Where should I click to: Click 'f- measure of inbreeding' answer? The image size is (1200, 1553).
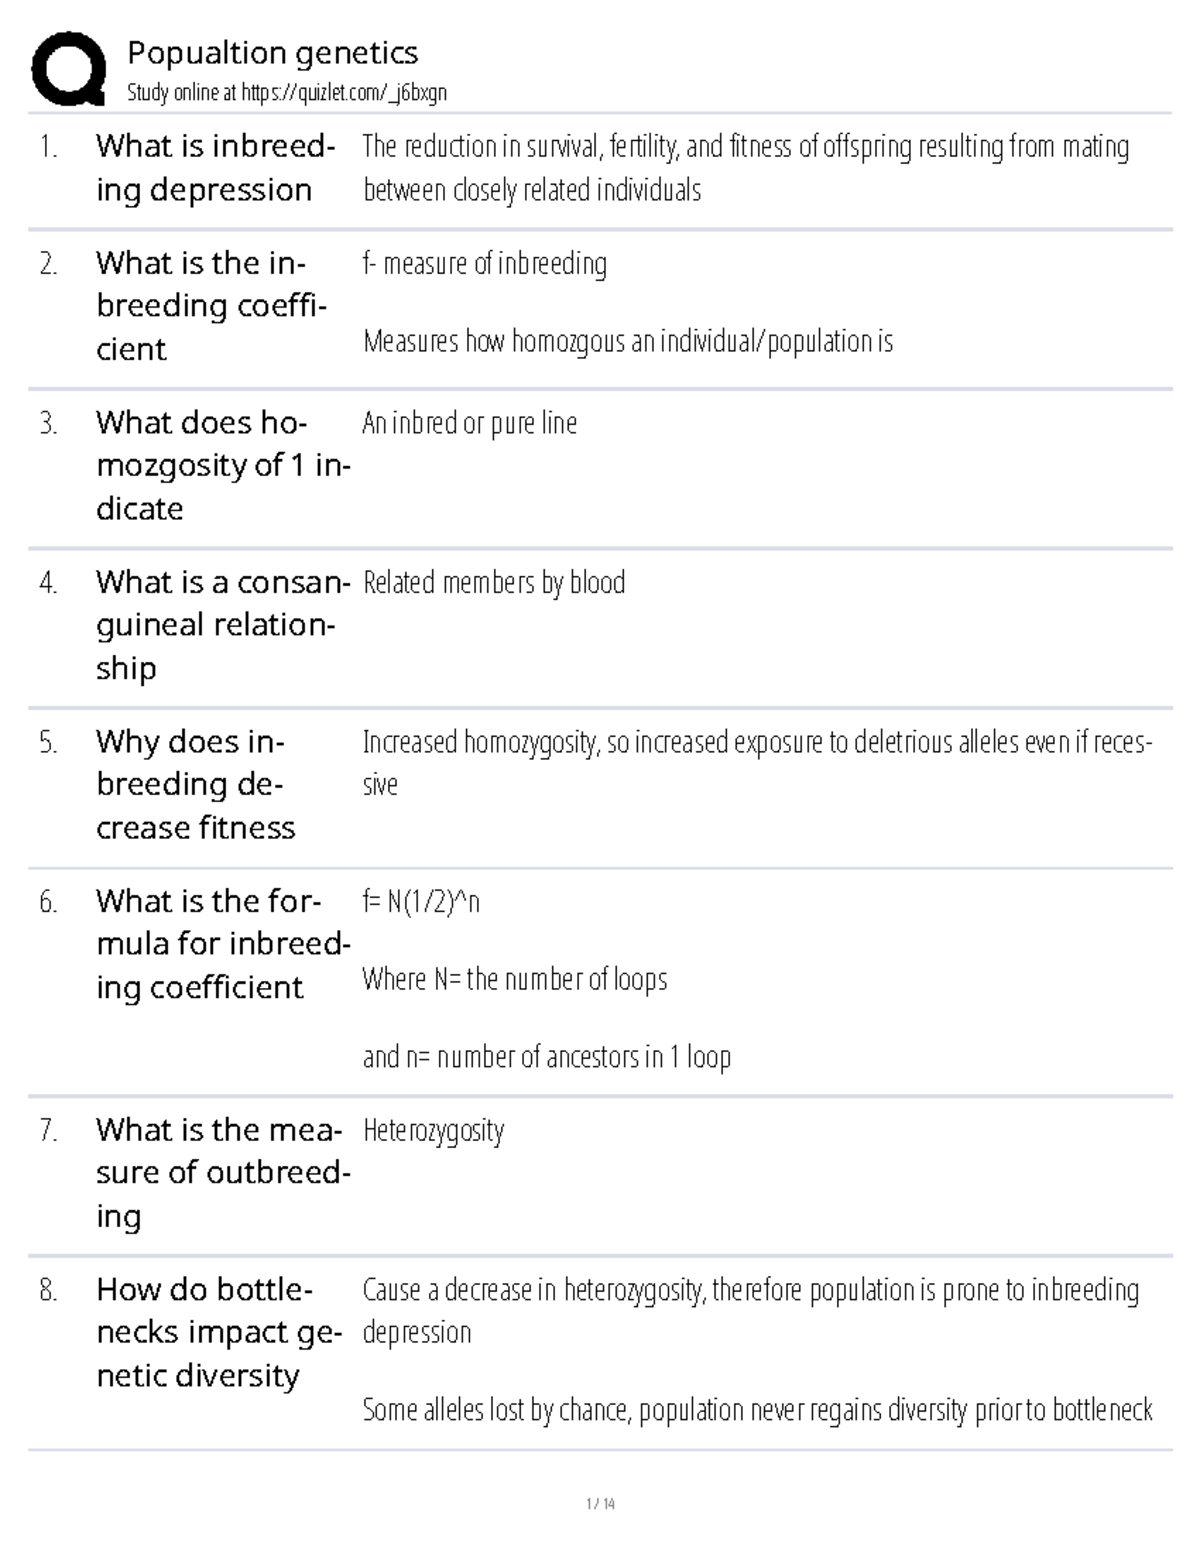coord(484,264)
